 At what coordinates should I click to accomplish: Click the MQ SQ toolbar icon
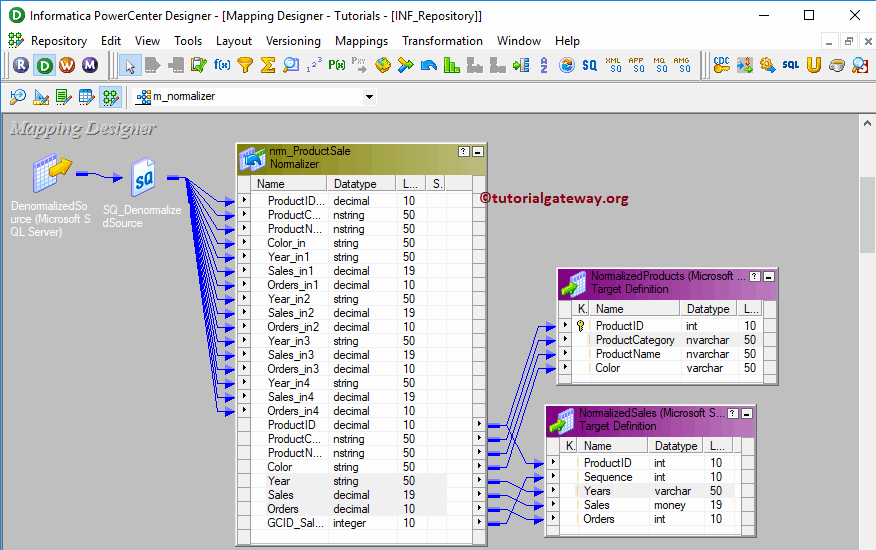[660, 65]
